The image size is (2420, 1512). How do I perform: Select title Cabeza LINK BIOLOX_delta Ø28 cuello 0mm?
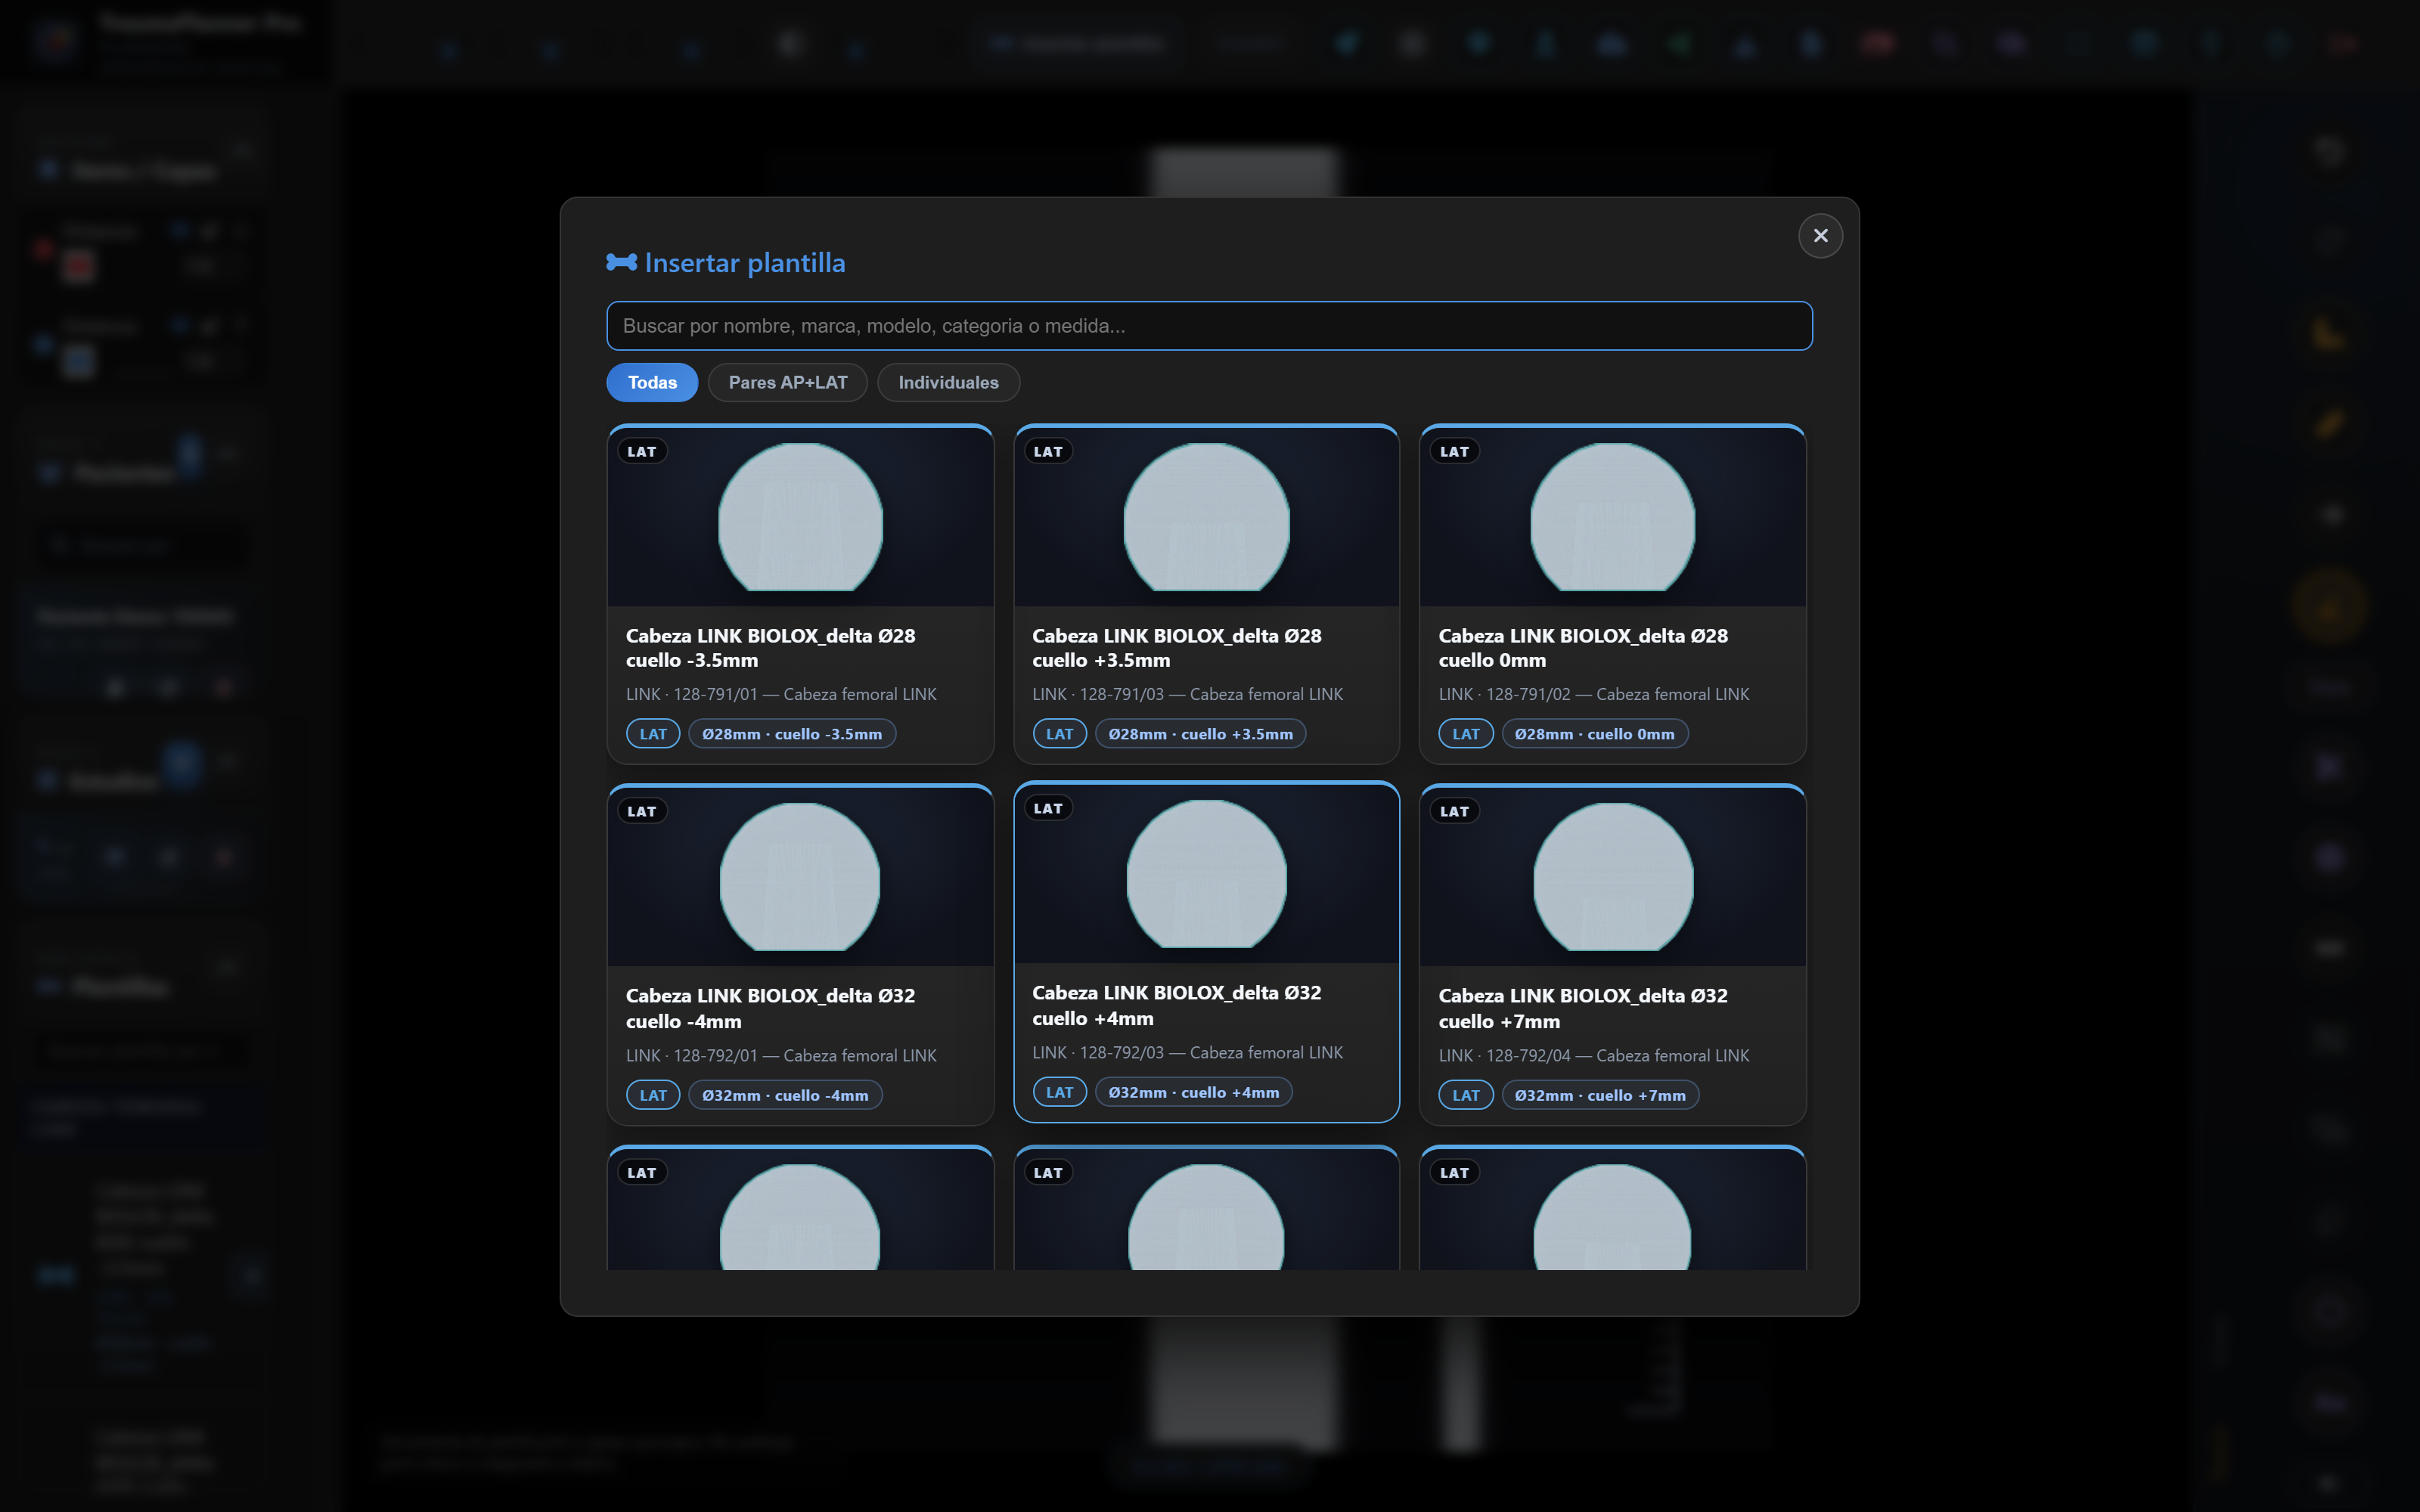pyautogui.click(x=1583, y=648)
